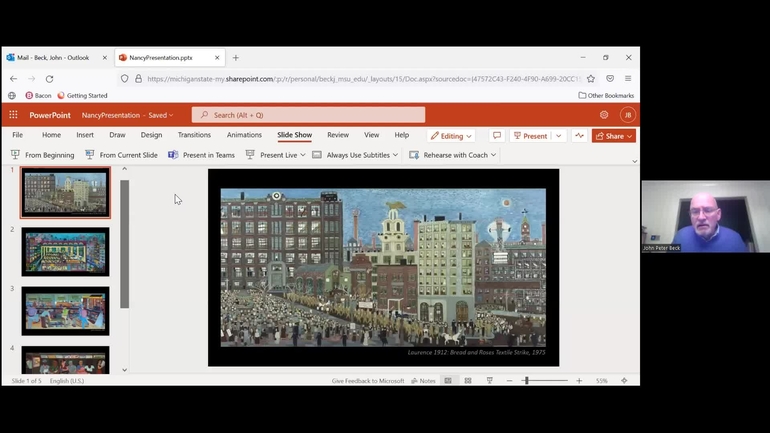Screen dimensions: 770x433
Task: Open the Editing mode dropdown
Action: pyautogui.click(x=451, y=136)
